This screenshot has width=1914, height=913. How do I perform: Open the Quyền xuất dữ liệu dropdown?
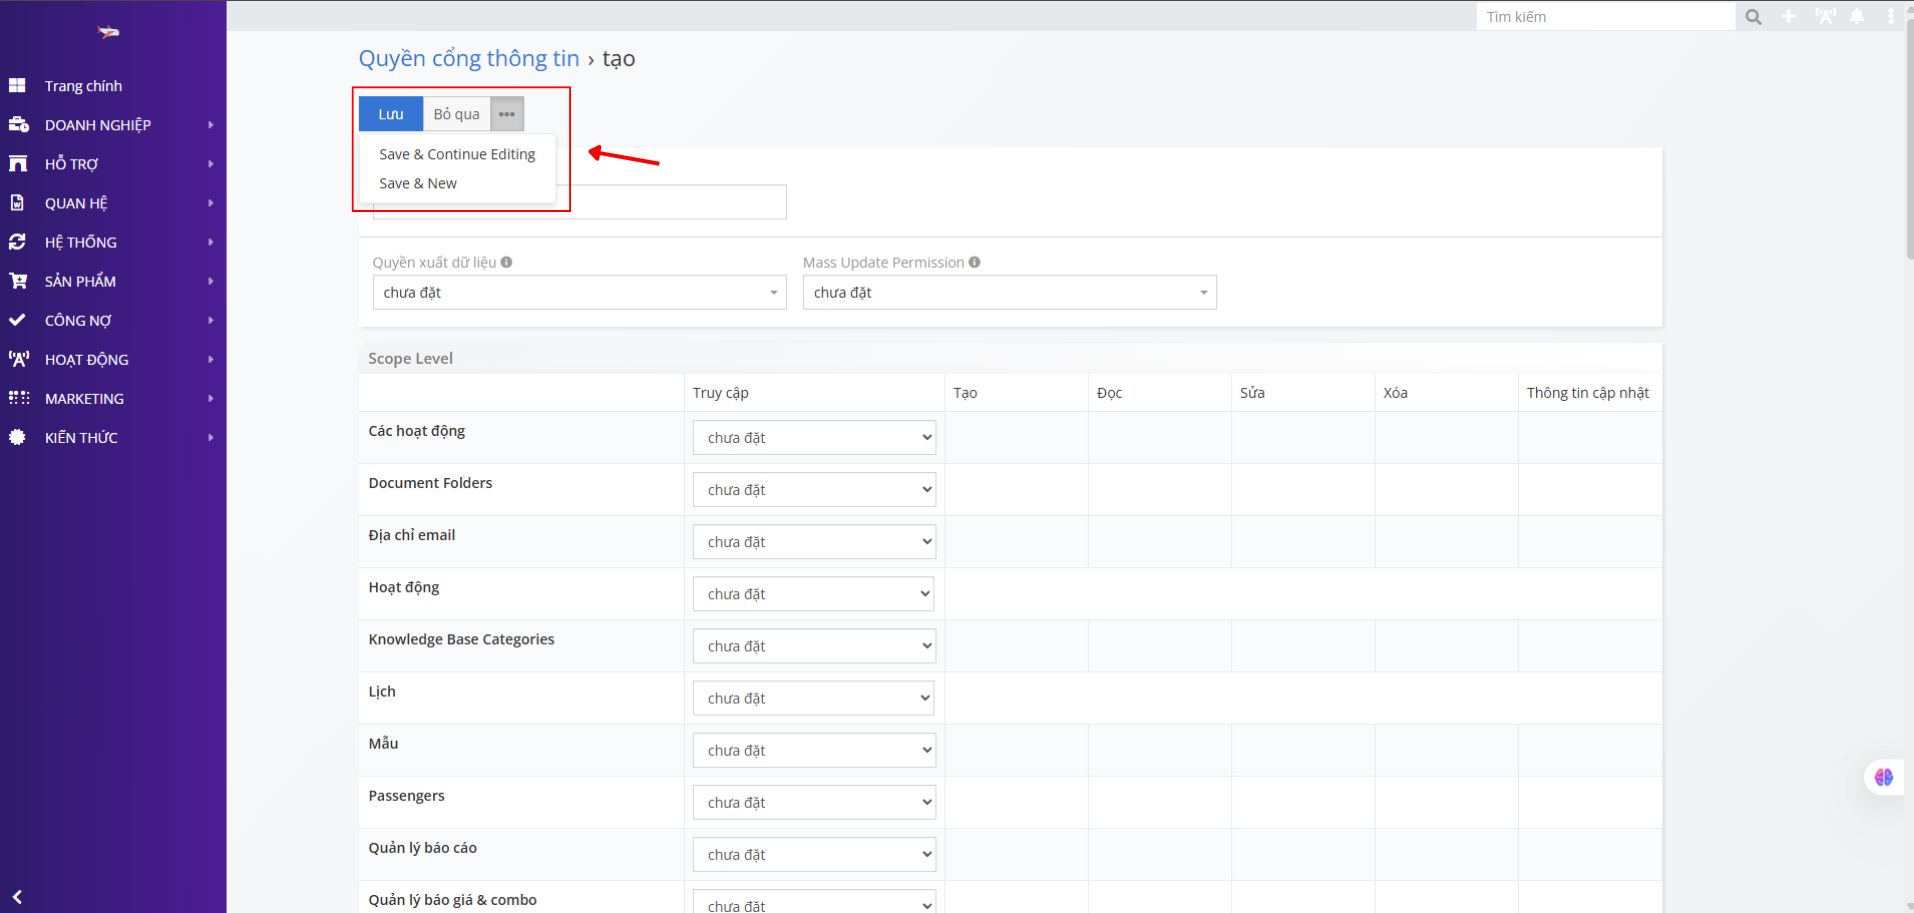click(x=579, y=292)
